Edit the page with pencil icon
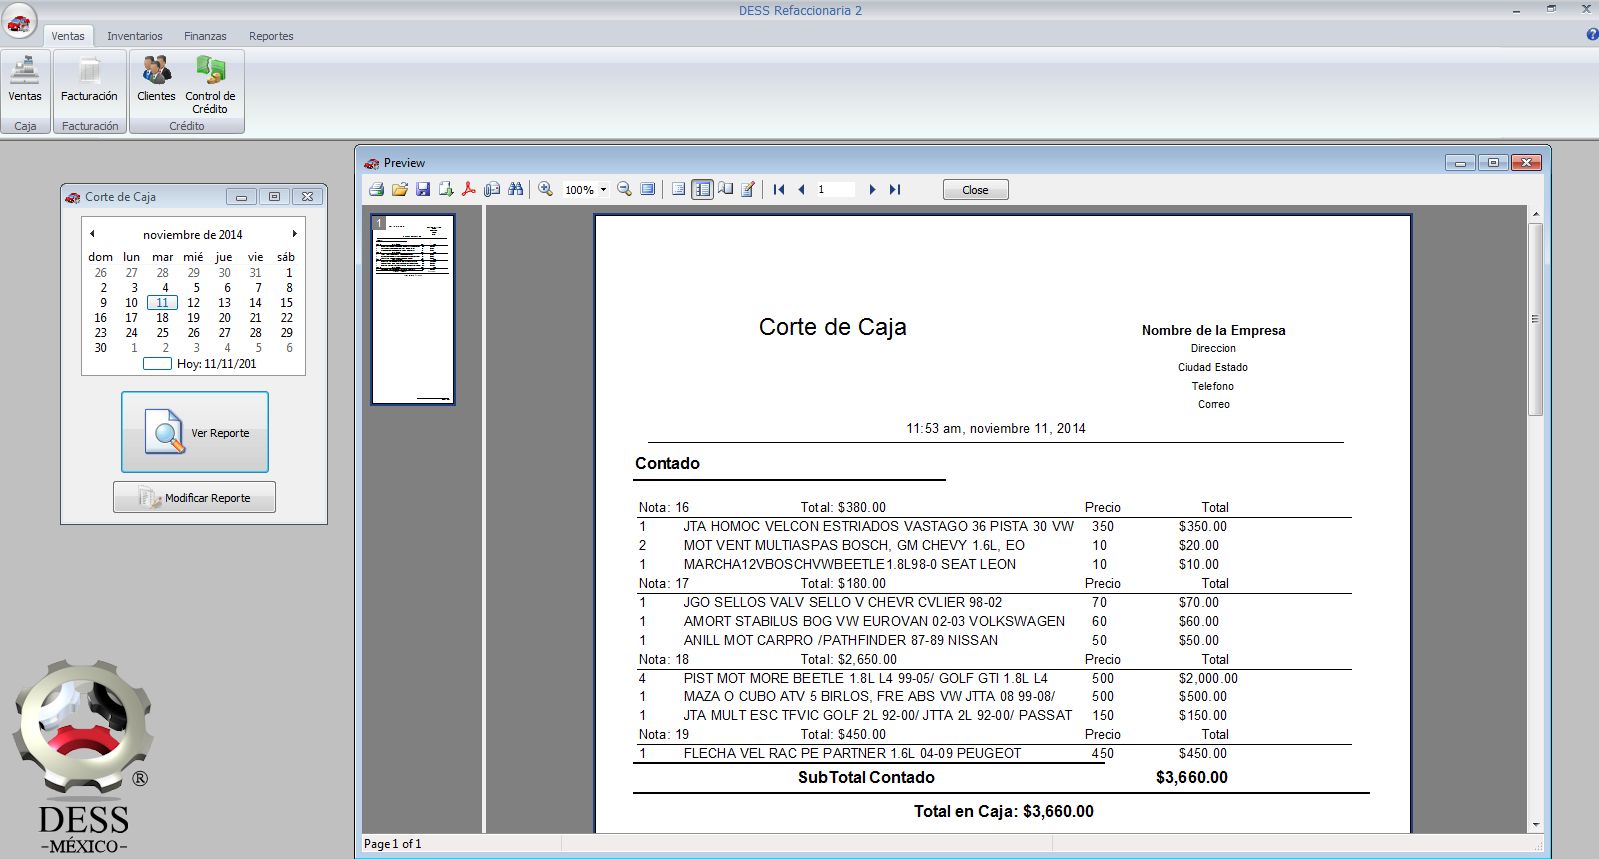This screenshot has height=859, width=1599. [748, 189]
